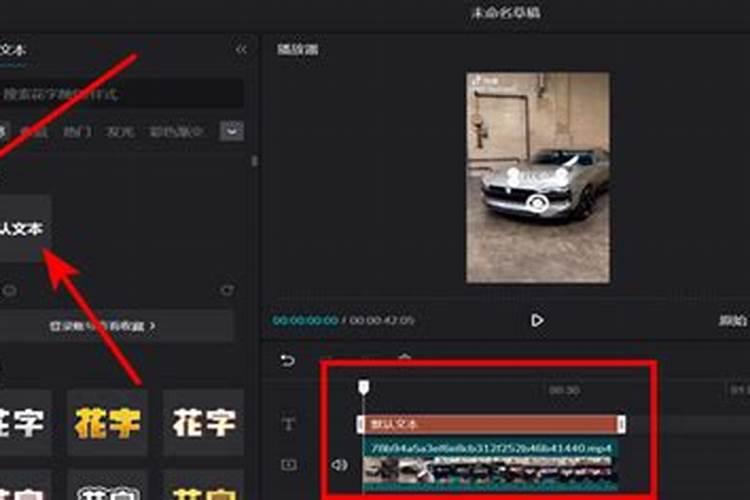Click the video track icon
Viewport: 750px width, 500px height.
(x=288, y=464)
